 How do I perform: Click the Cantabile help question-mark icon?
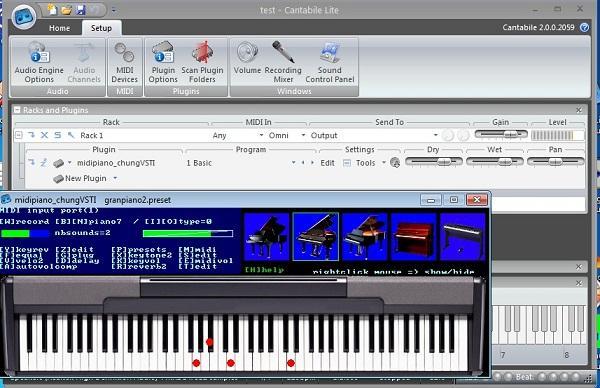pos(584,27)
